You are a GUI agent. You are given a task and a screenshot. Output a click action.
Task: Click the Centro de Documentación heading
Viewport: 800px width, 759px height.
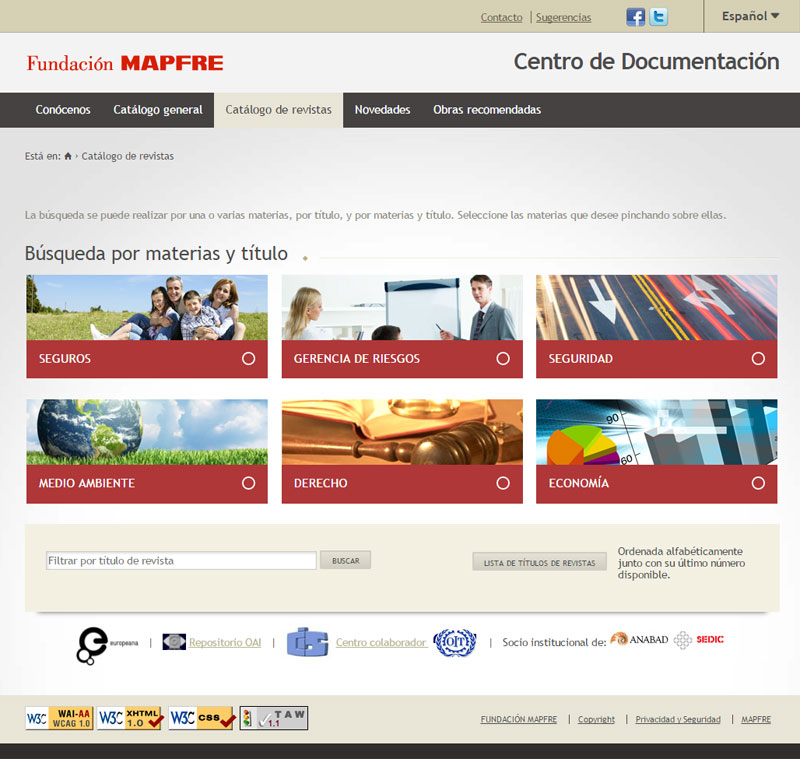pyautogui.click(x=646, y=62)
